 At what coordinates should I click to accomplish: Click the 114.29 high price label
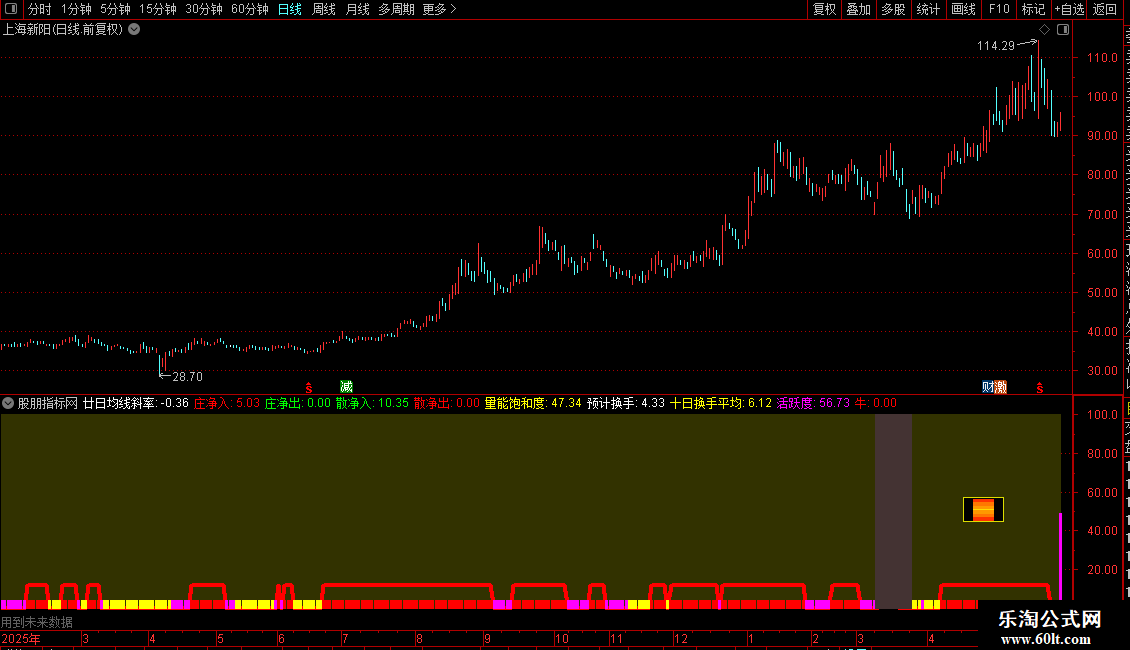pos(996,45)
